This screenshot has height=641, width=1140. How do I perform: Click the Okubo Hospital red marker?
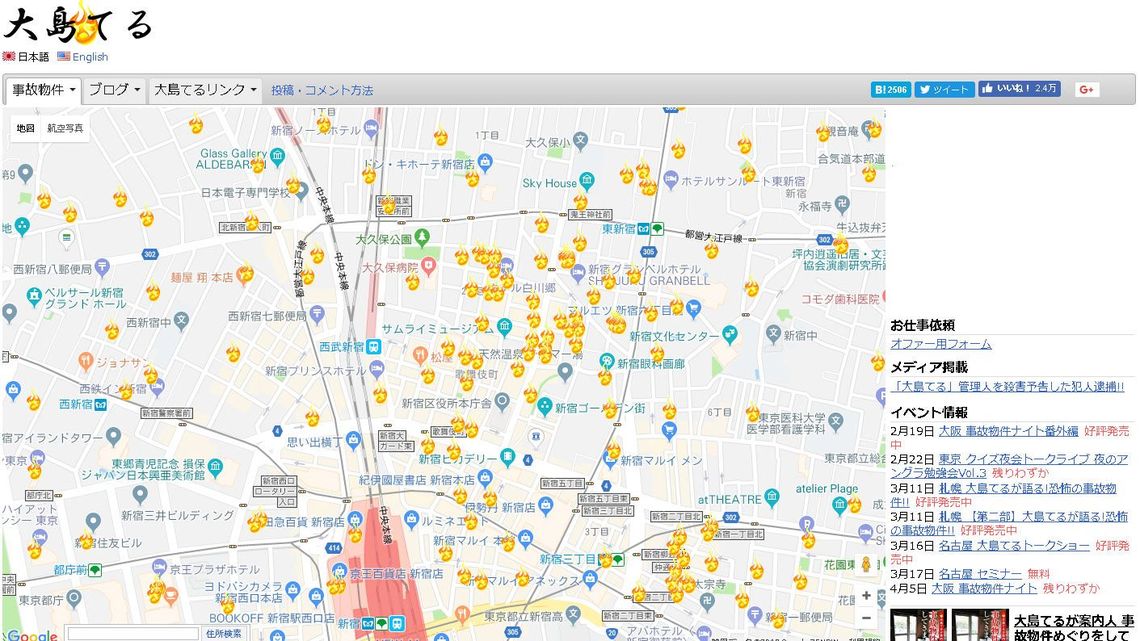pos(429,267)
